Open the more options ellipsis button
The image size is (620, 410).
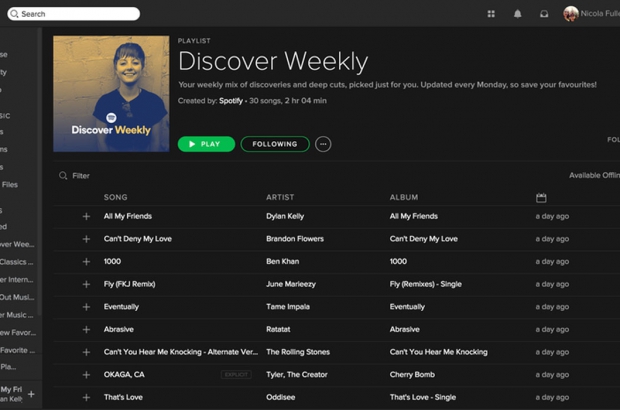pyautogui.click(x=323, y=144)
